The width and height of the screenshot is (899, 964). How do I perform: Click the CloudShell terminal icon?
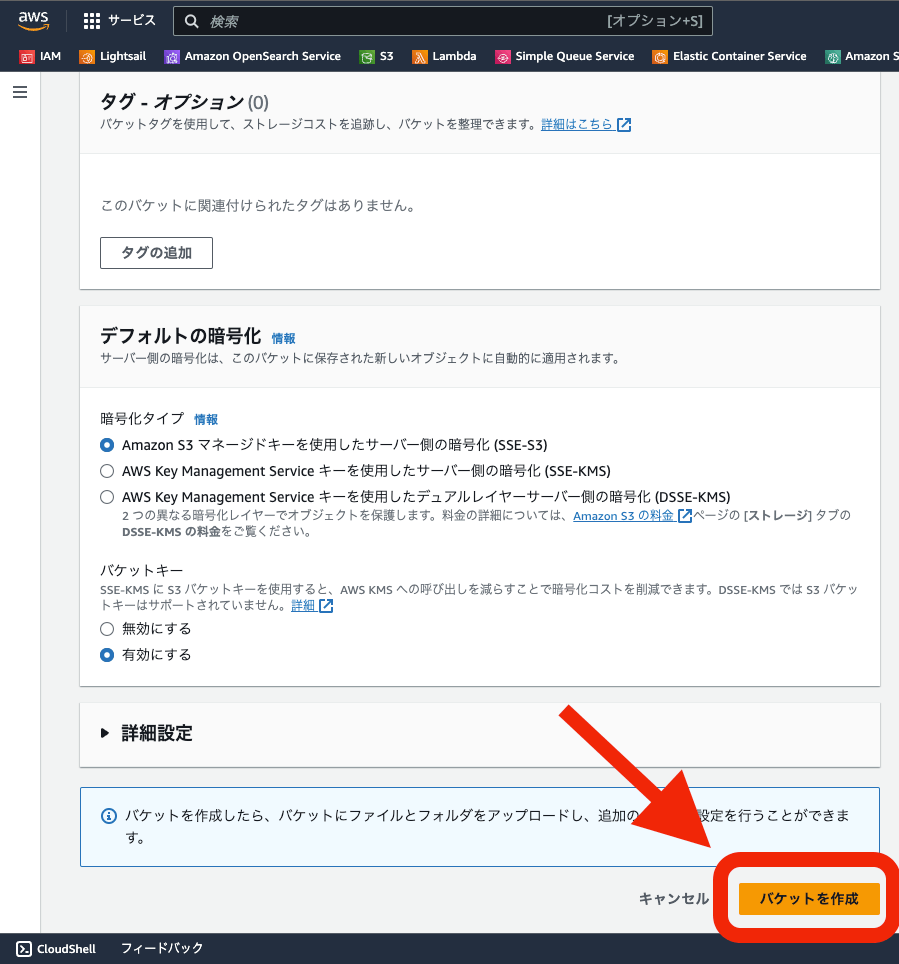coord(23,949)
